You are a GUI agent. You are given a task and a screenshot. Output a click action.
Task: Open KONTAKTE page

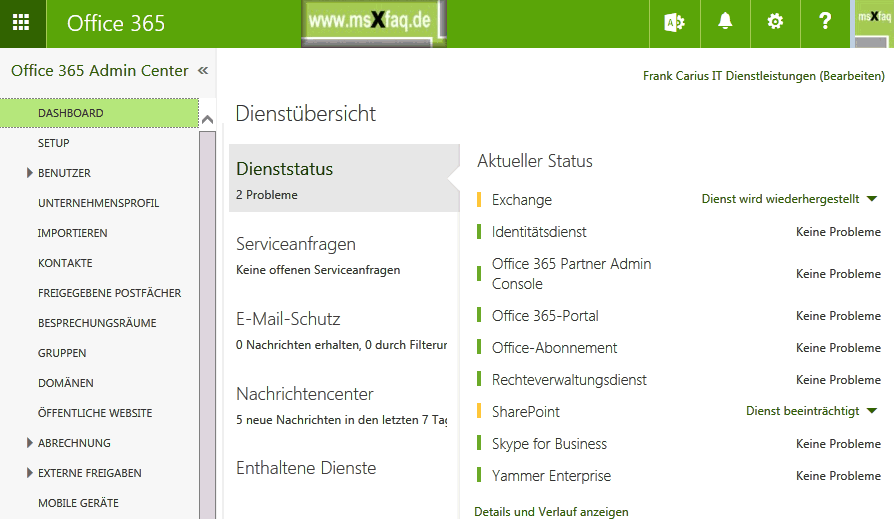65,263
